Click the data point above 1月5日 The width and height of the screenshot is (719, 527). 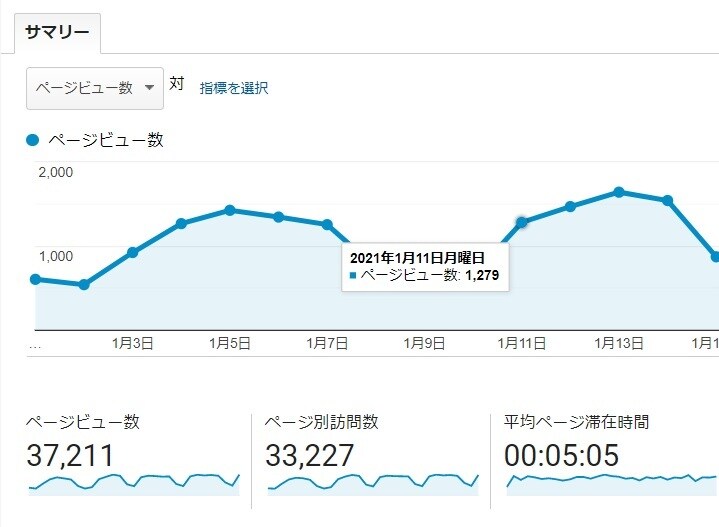pos(230,210)
